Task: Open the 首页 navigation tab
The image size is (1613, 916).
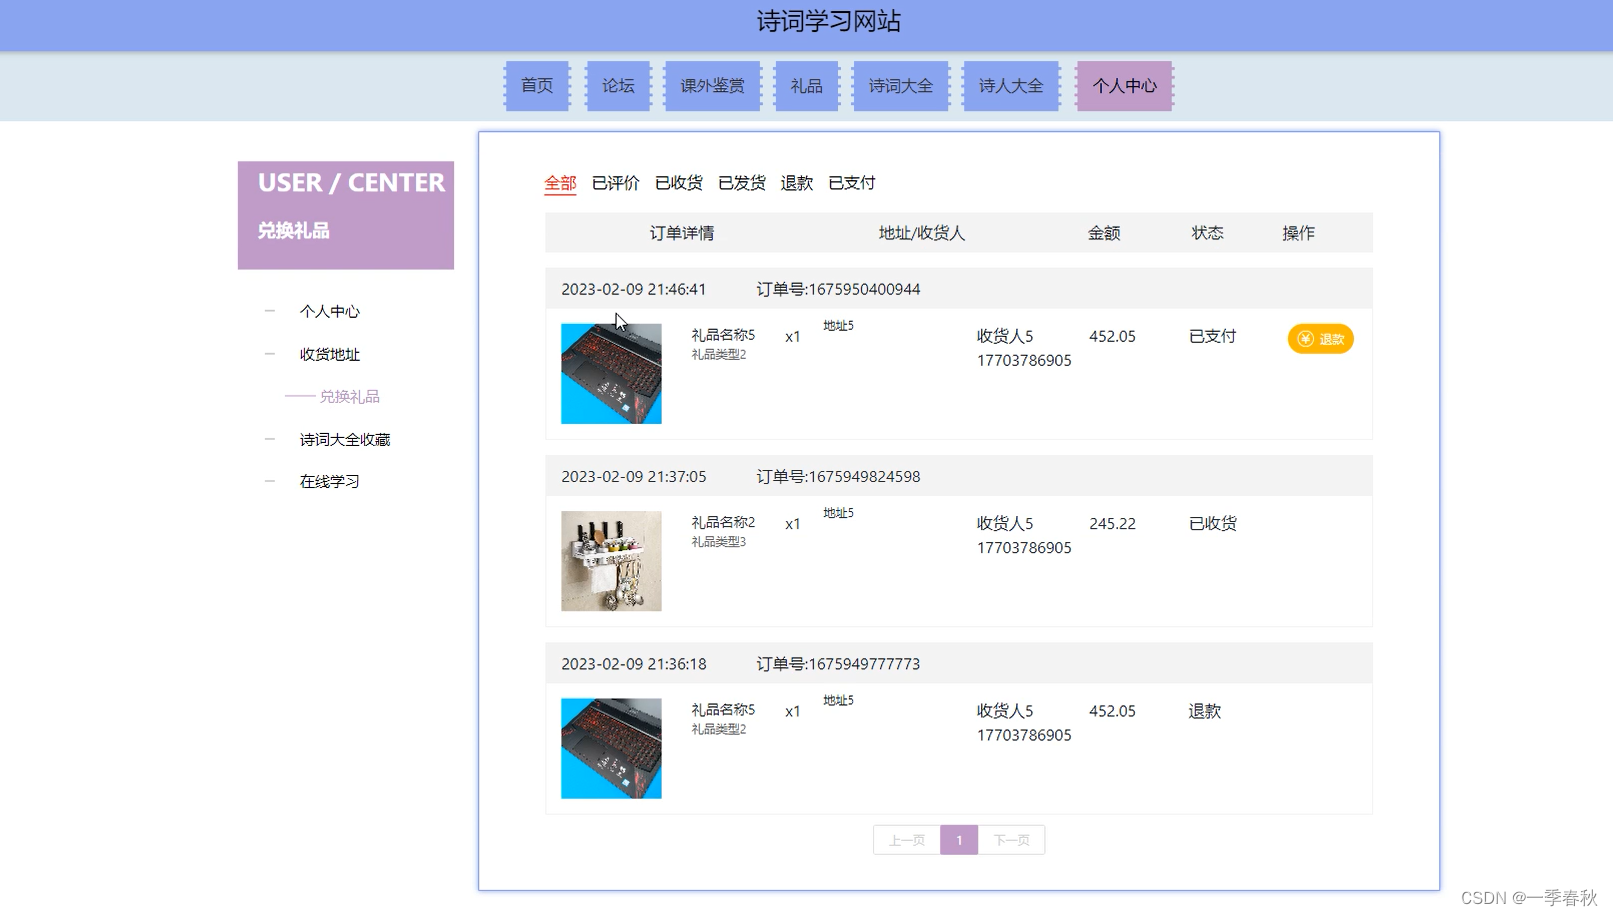Action: pyautogui.click(x=536, y=85)
